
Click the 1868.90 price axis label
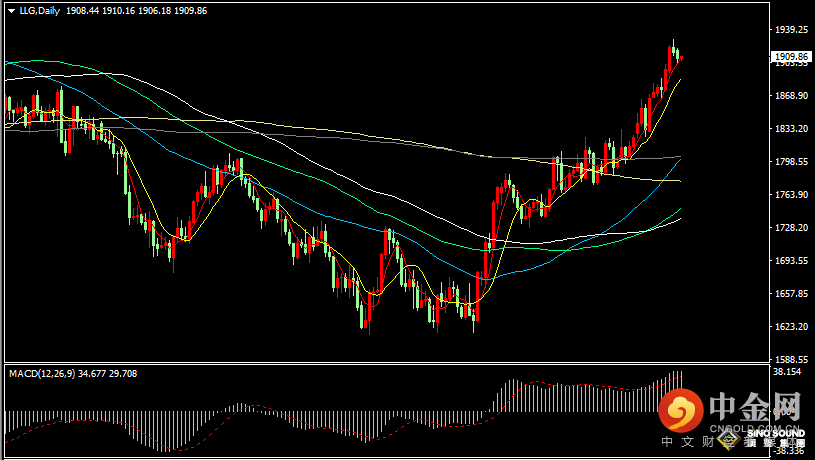[x=791, y=96]
